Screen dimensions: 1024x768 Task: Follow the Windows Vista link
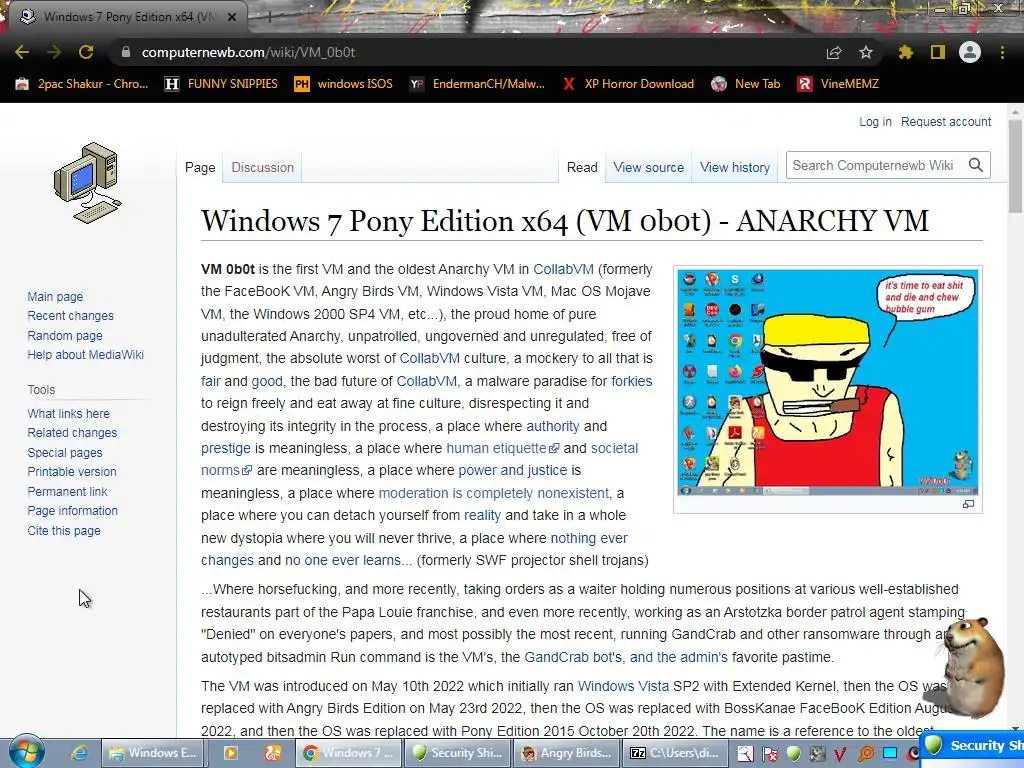[623, 686]
